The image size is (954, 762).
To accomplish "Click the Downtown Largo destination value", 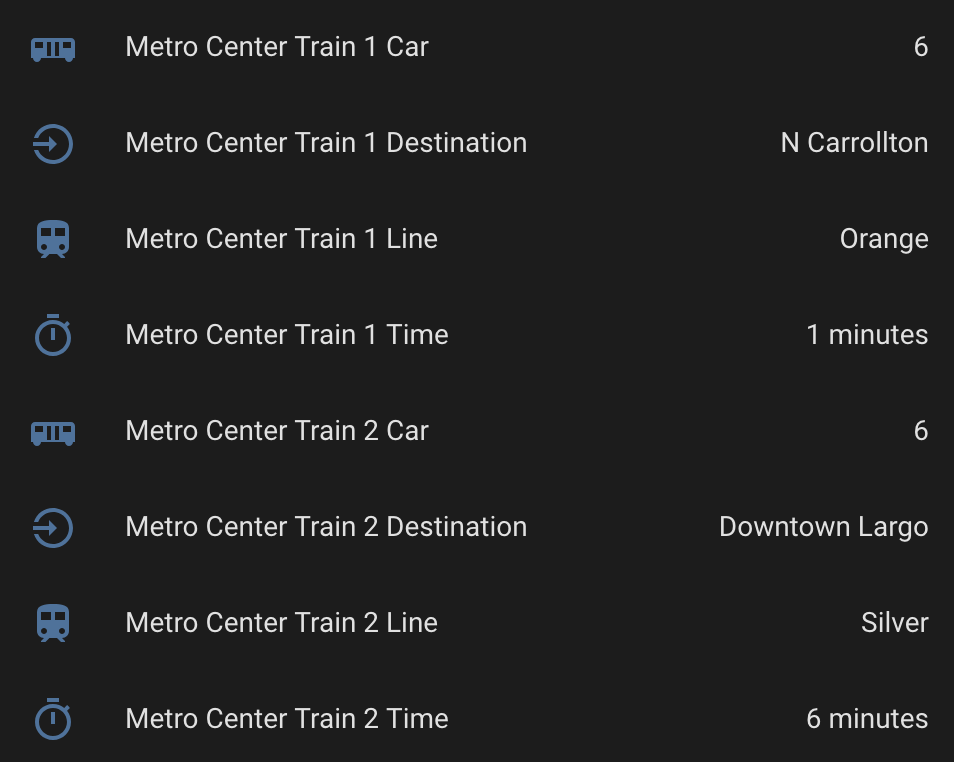I will coord(822,527).
